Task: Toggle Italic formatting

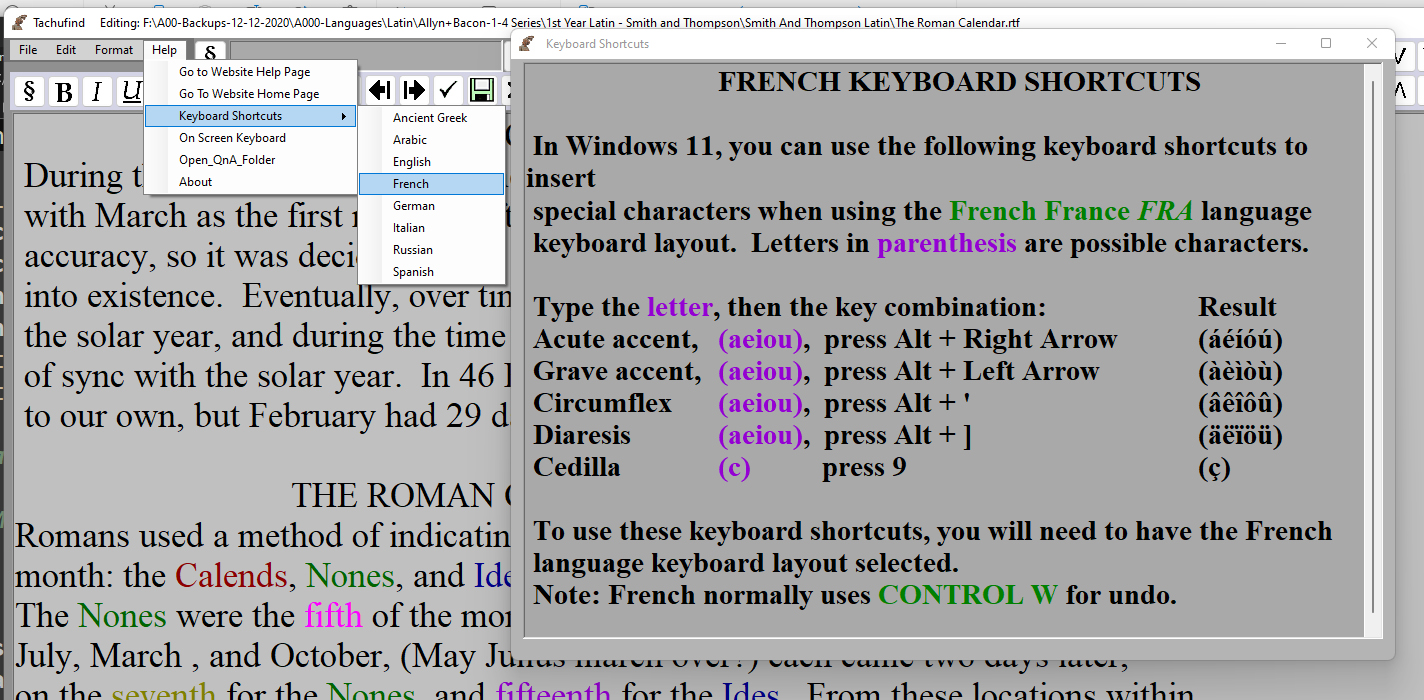Action: [x=96, y=91]
